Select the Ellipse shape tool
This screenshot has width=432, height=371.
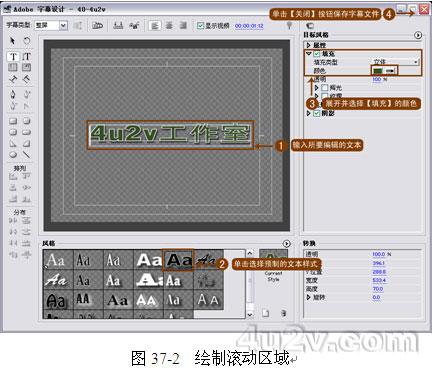pyautogui.click(x=13, y=154)
